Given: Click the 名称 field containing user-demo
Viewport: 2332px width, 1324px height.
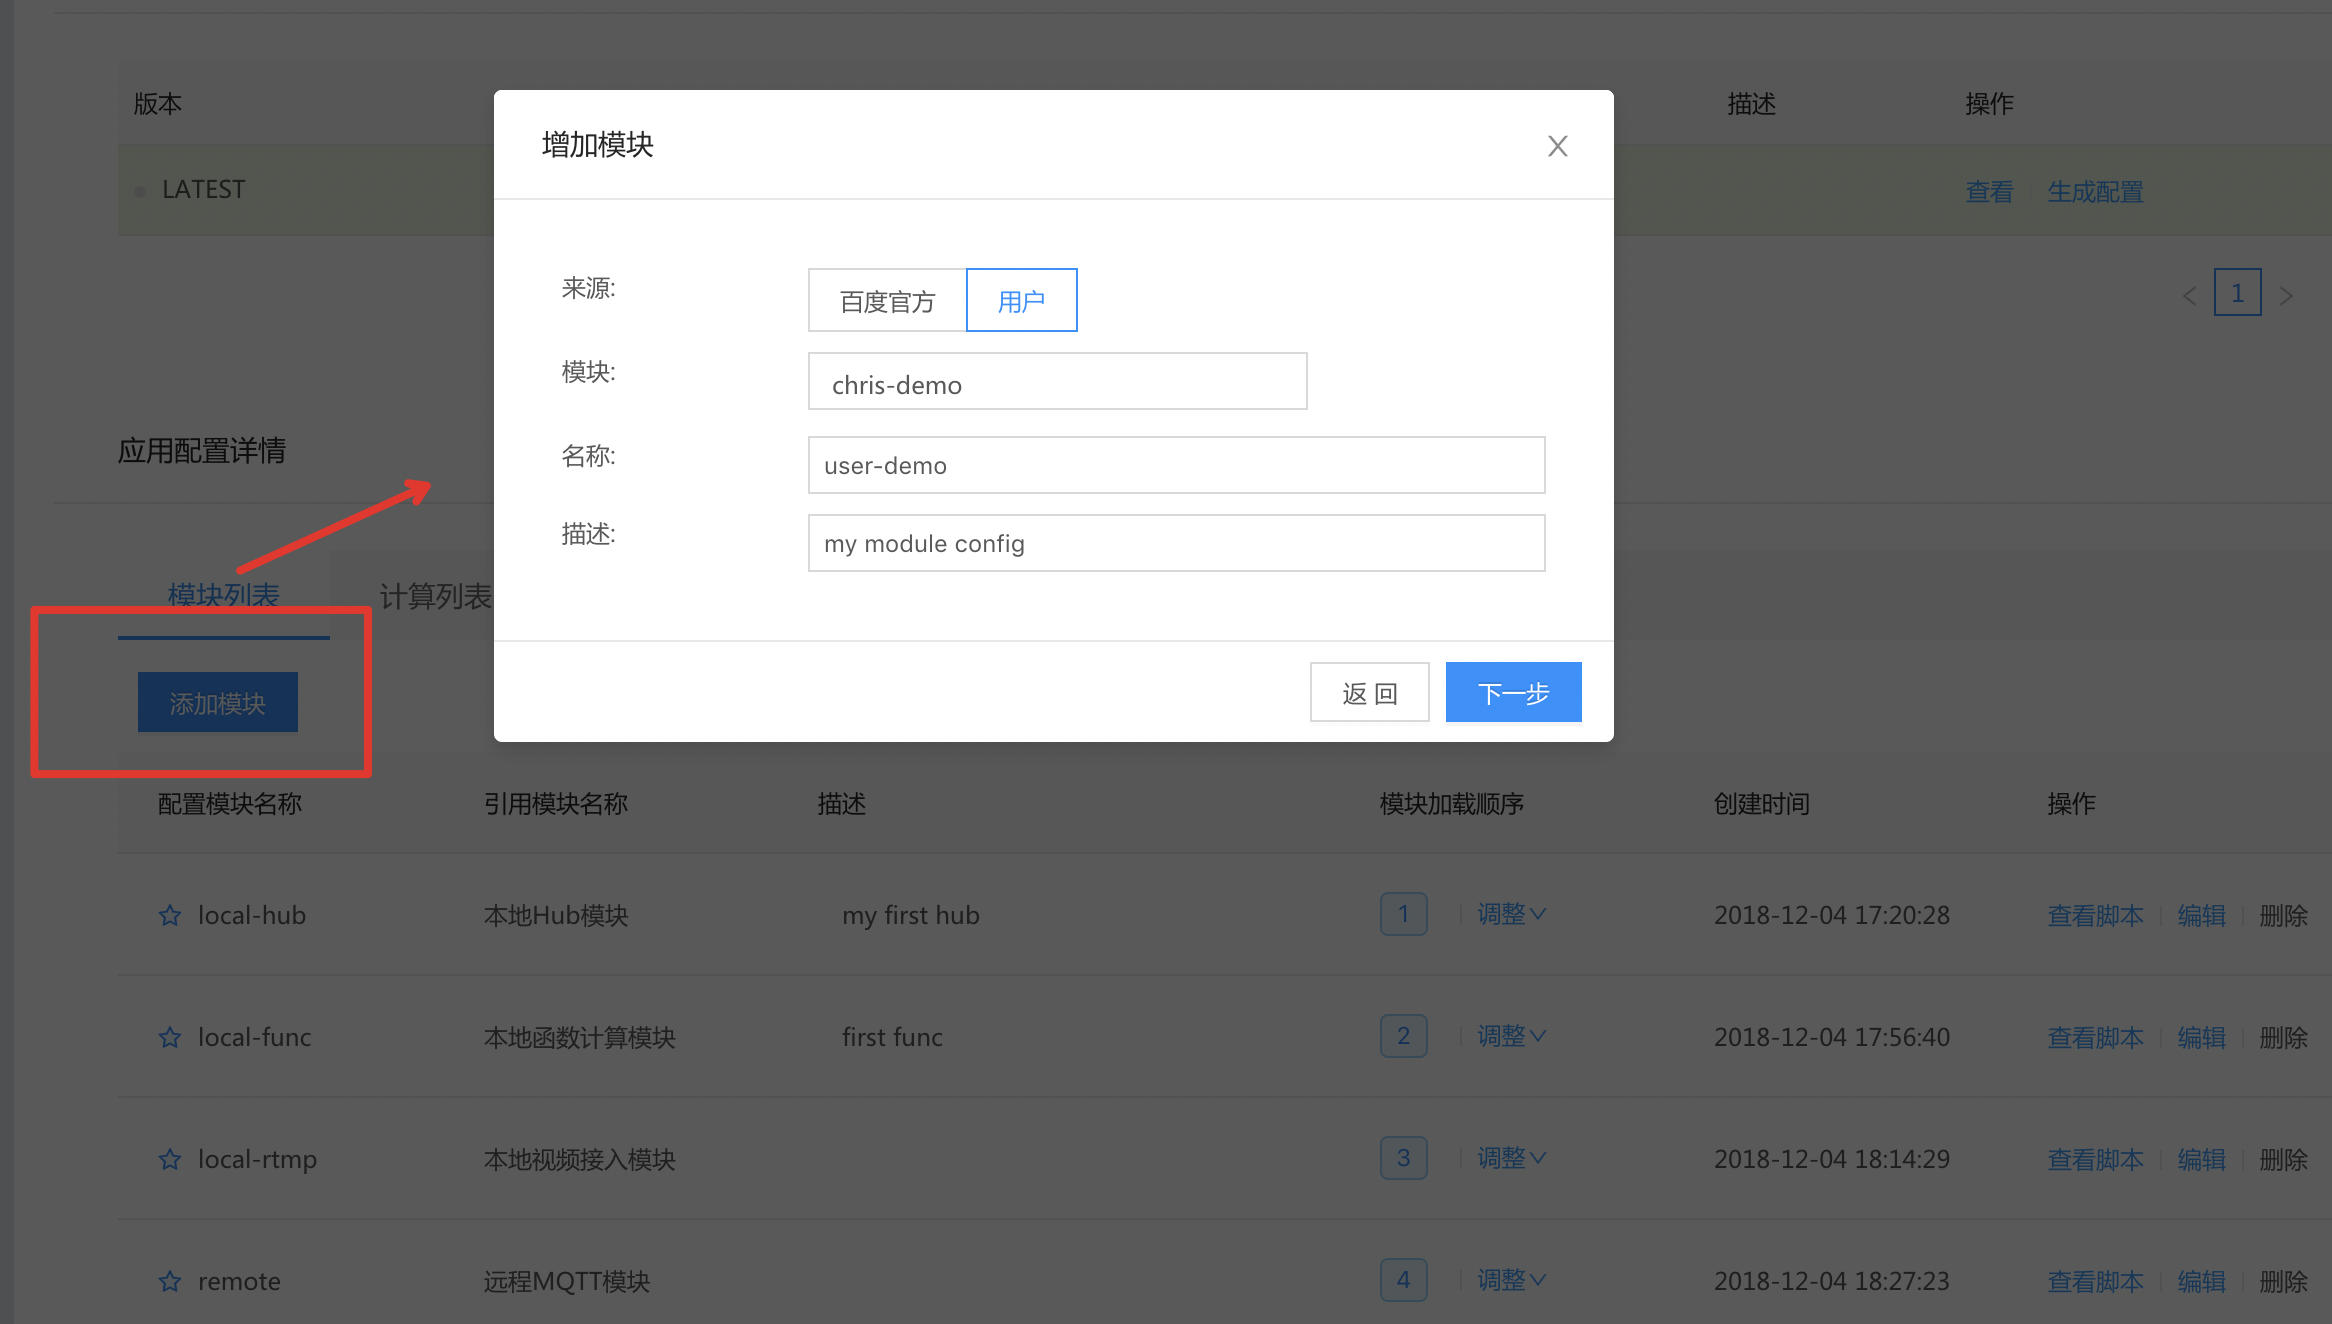Looking at the screenshot, I should click(1176, 466).
